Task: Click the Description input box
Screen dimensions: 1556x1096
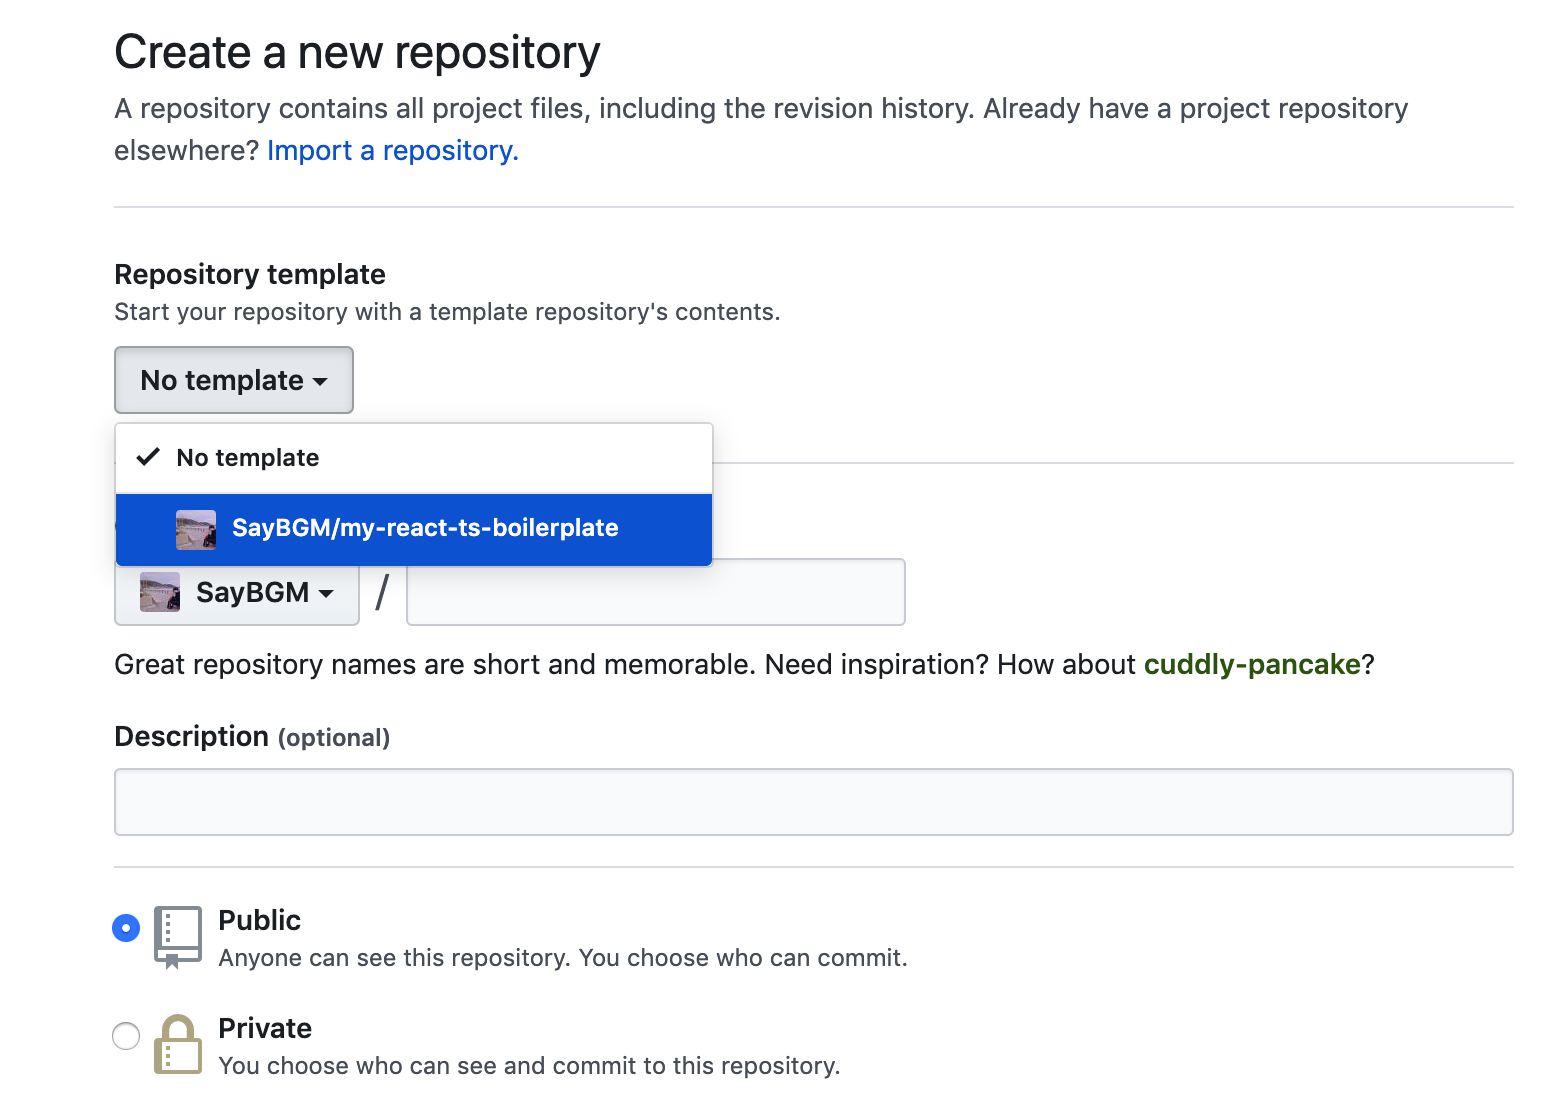Action: [813, 801]
